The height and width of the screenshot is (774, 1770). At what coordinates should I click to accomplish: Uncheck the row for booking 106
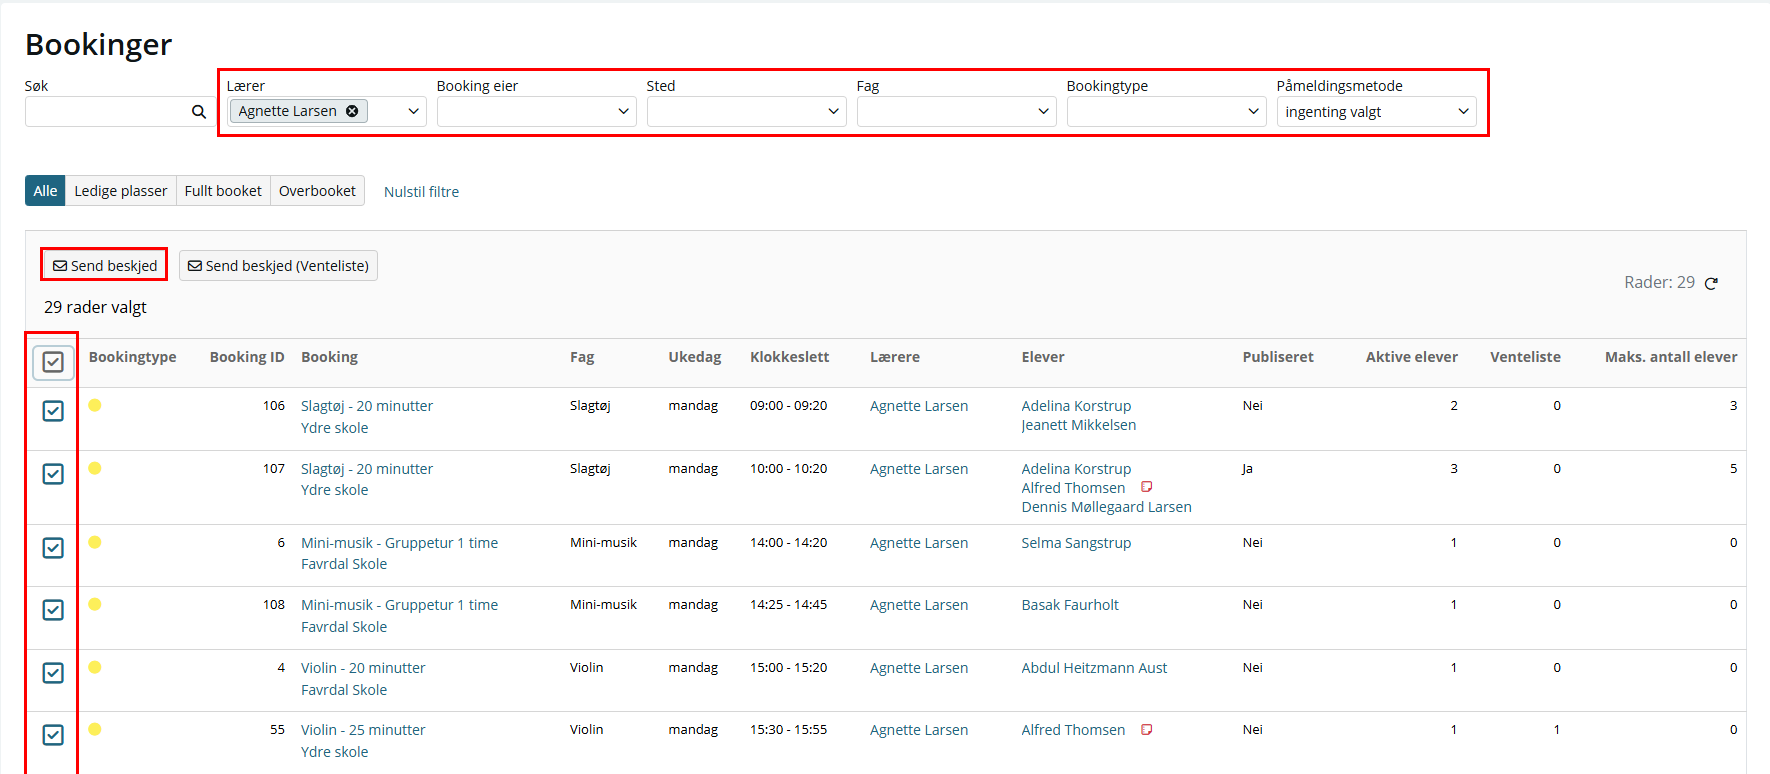(53, 411)
